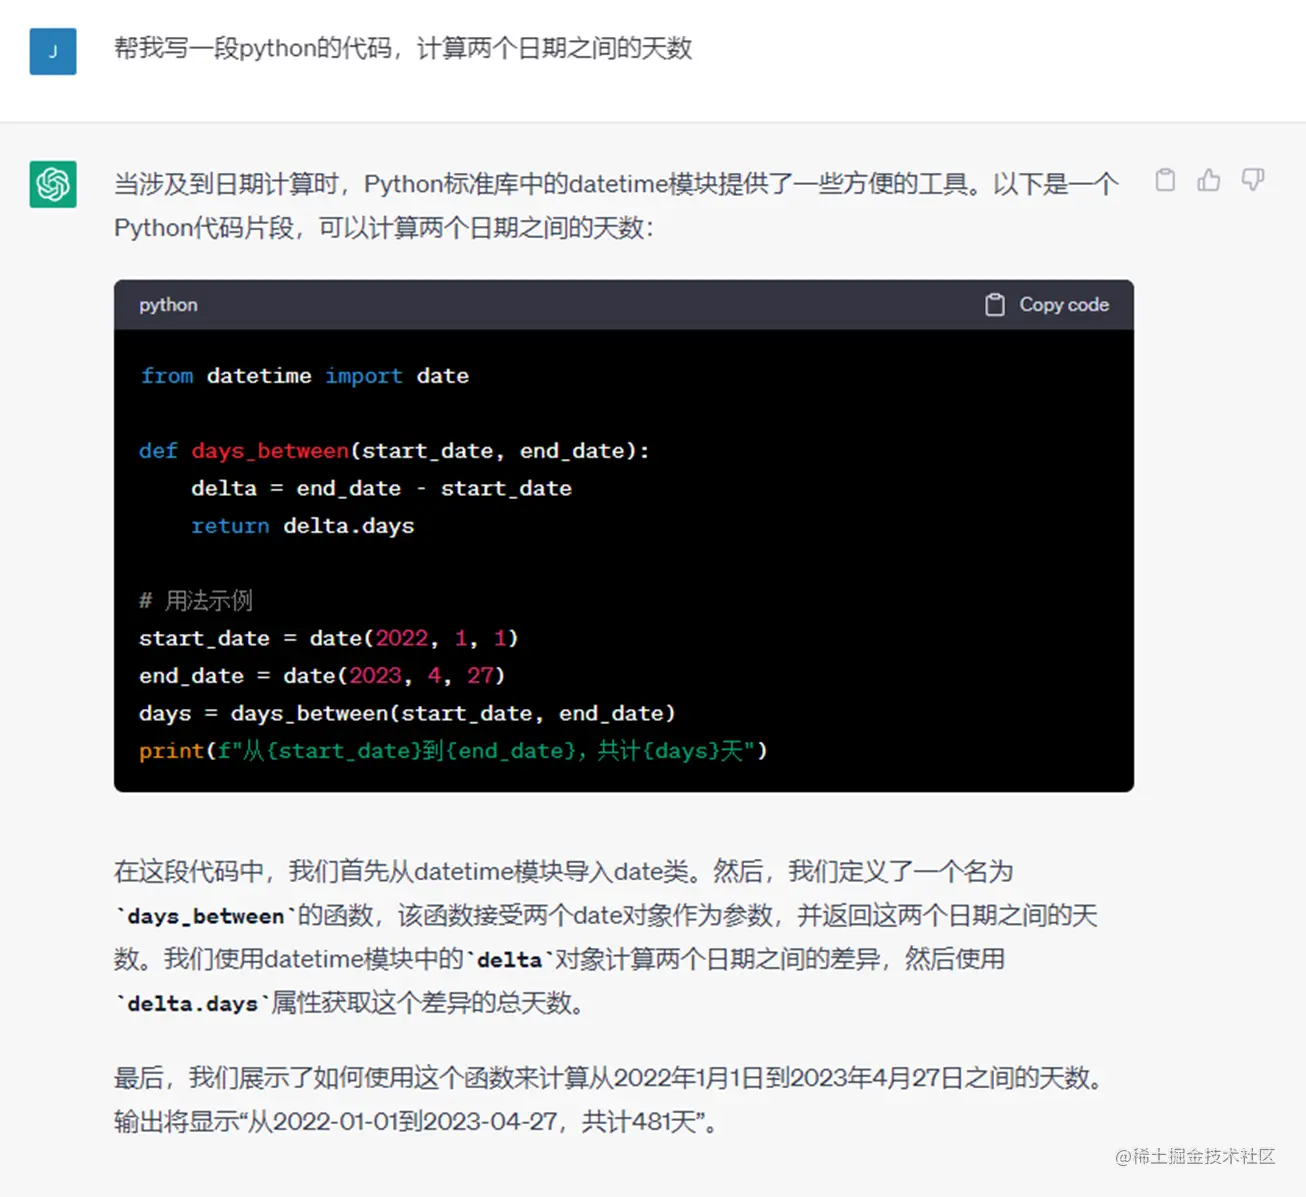The width and height of the screenshot is (1306, 1197).
Task: Give the response a thumbs up
Action: (1209, 180)
